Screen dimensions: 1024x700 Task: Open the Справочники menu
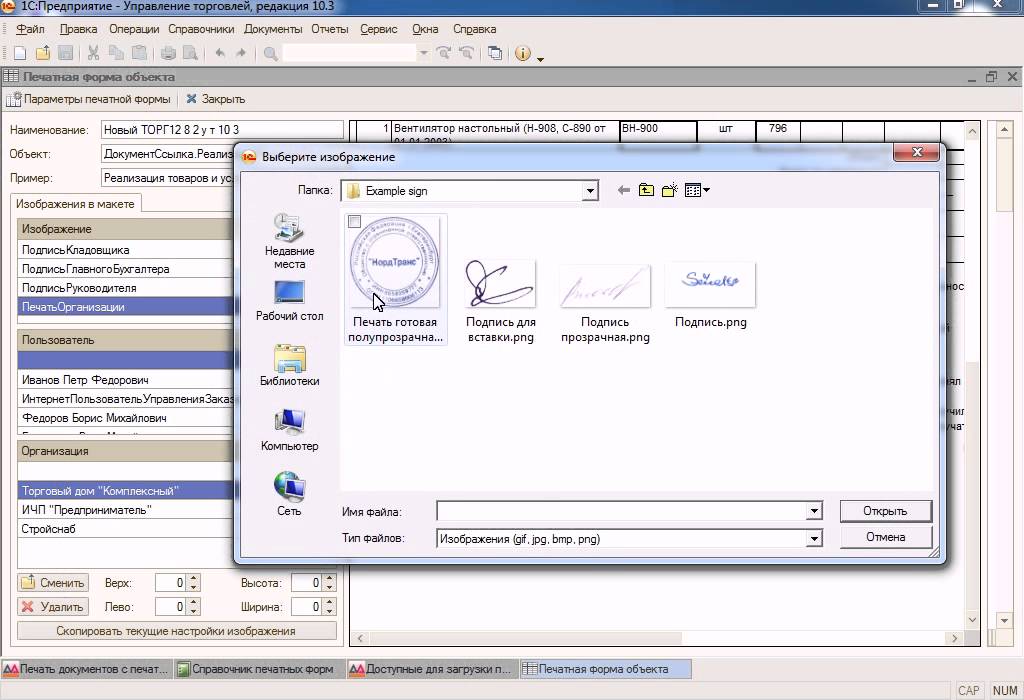(201, 29)
